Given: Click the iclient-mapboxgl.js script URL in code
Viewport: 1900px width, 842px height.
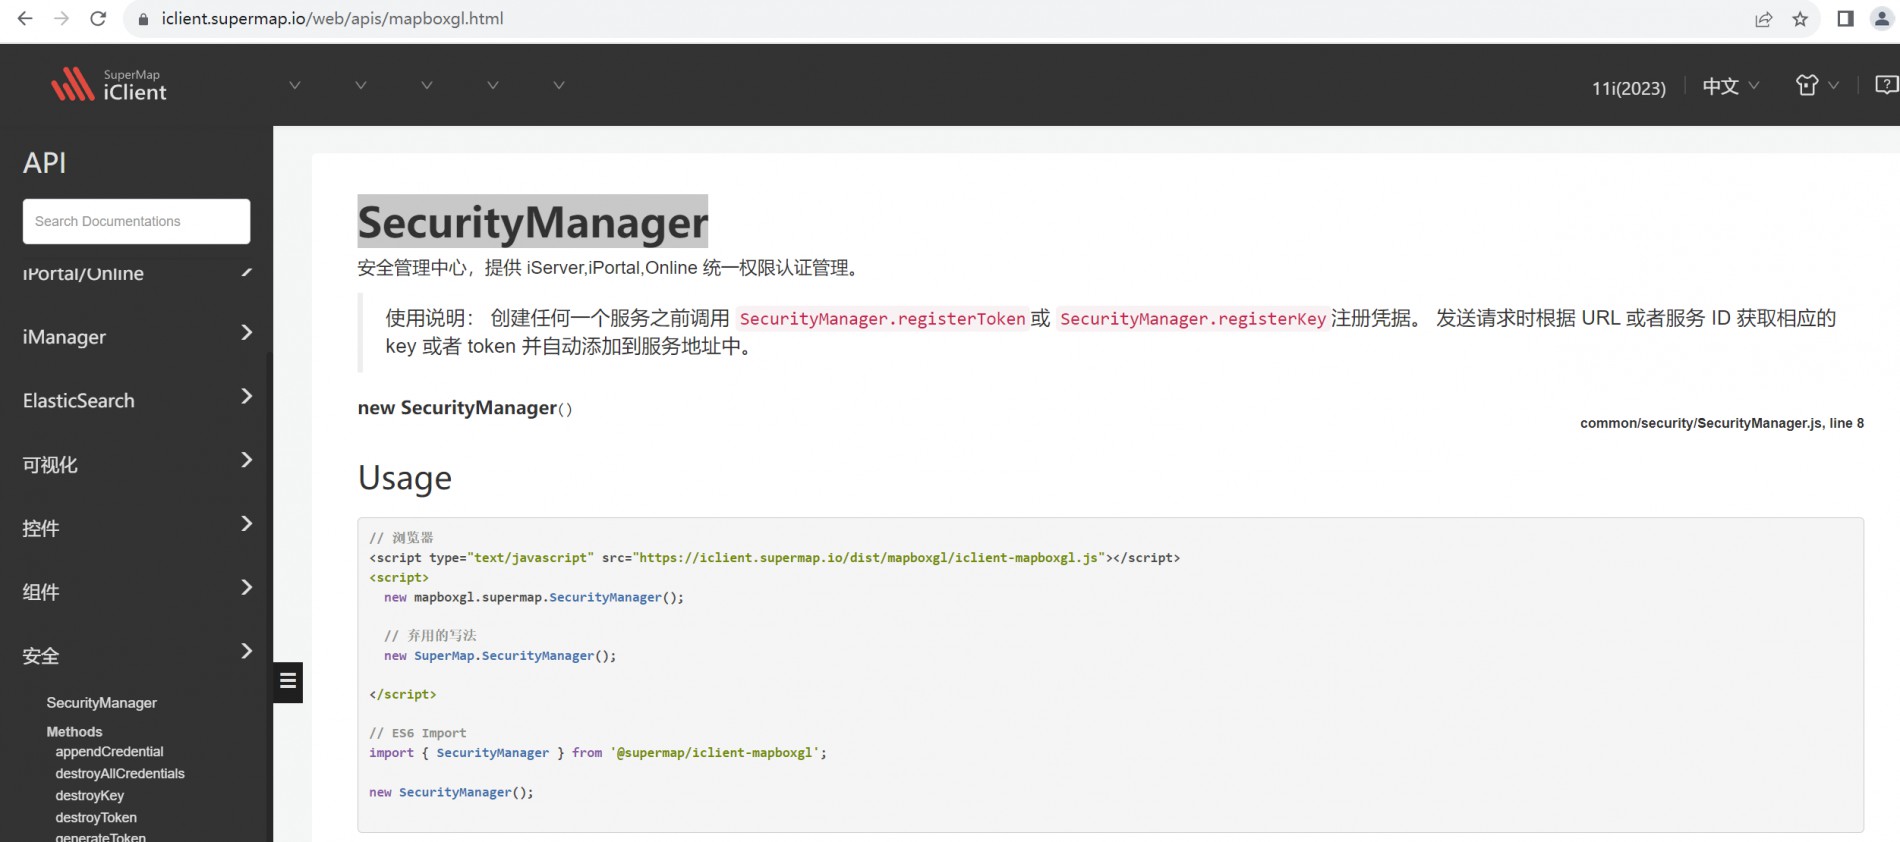Looking at the screenshot, I should [870, 558].
